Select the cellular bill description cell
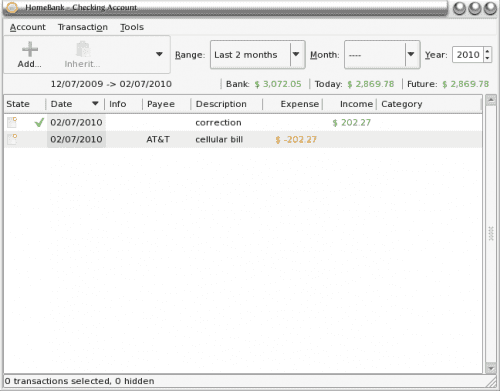This screenshot has width=500, height=391. point(219,139)
